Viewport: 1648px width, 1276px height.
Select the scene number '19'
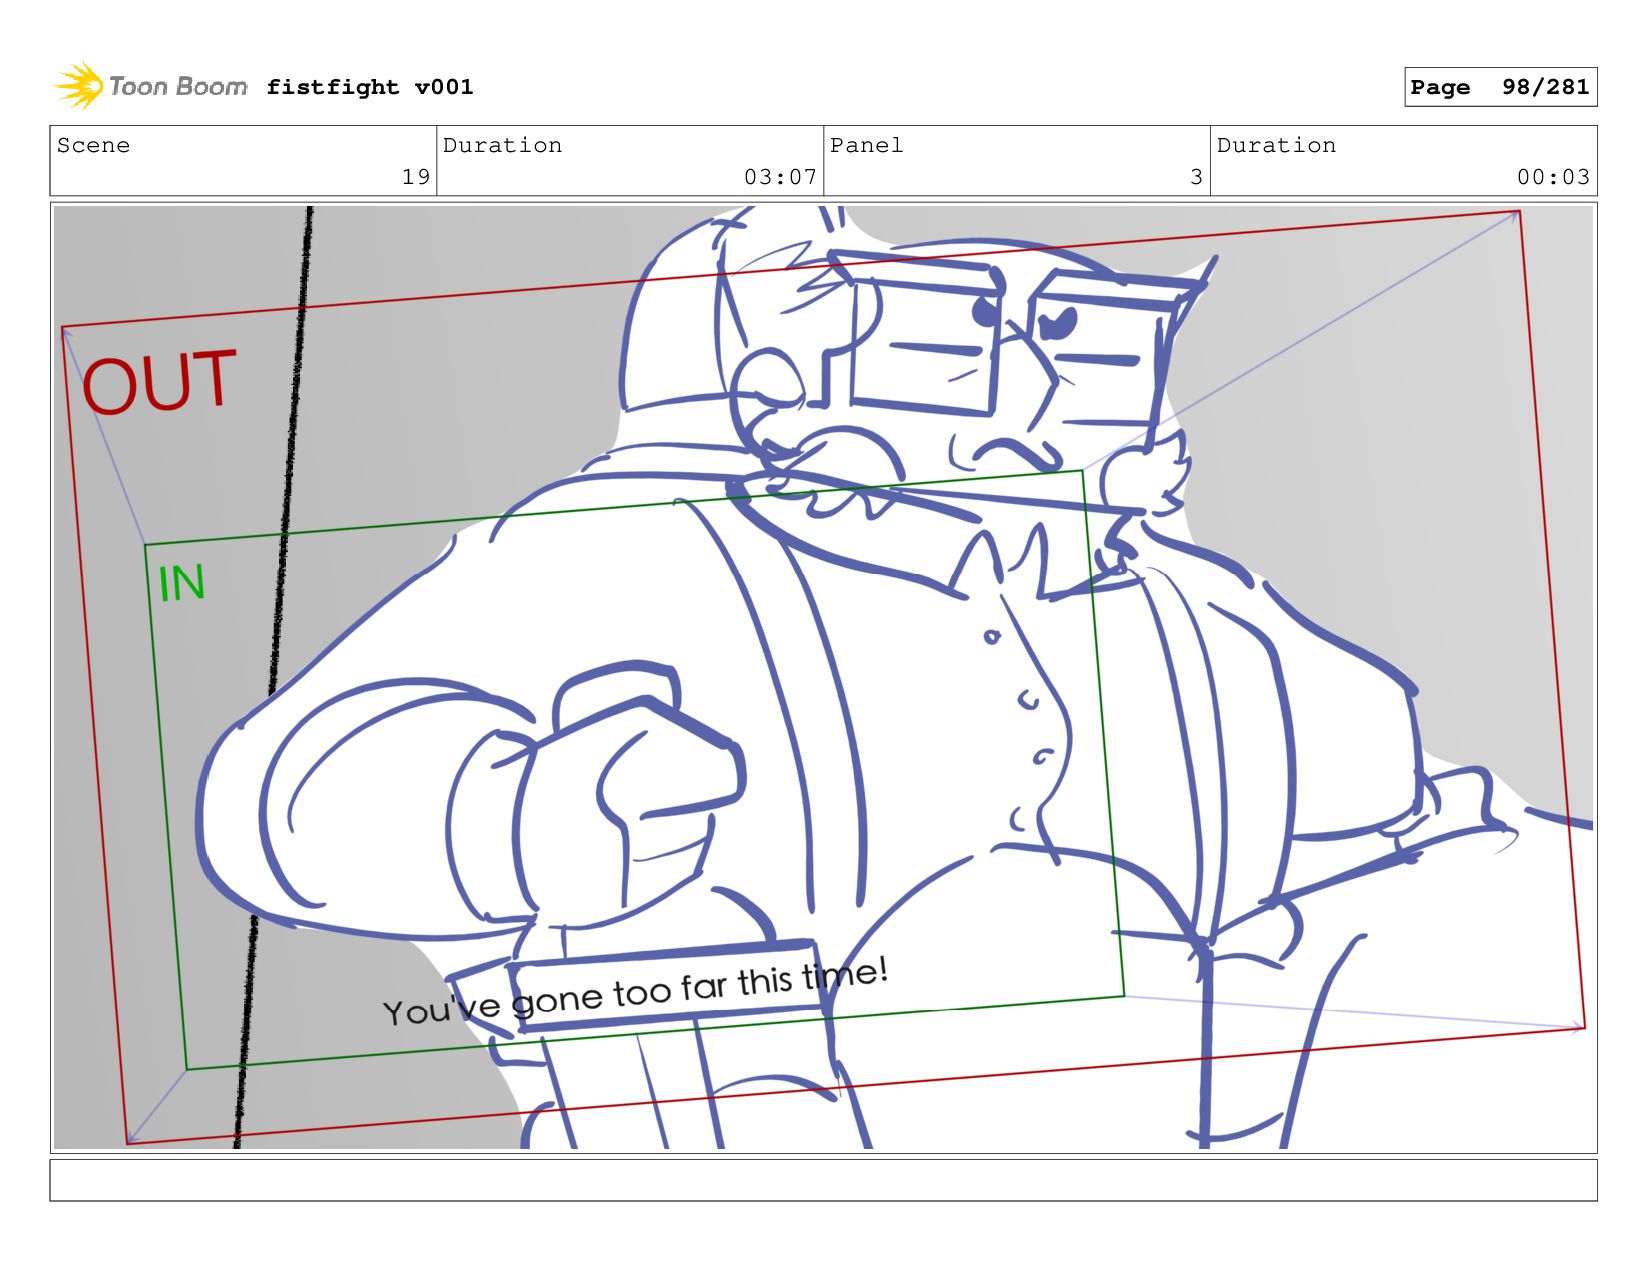coord(416,177)
